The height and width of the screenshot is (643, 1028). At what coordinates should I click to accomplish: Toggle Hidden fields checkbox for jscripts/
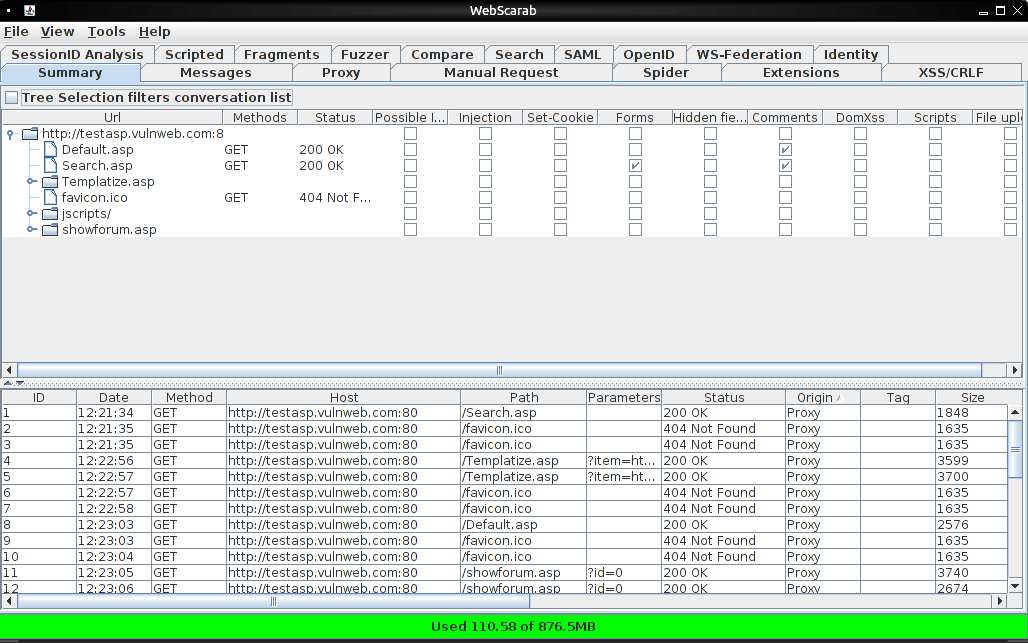point(710,214)
